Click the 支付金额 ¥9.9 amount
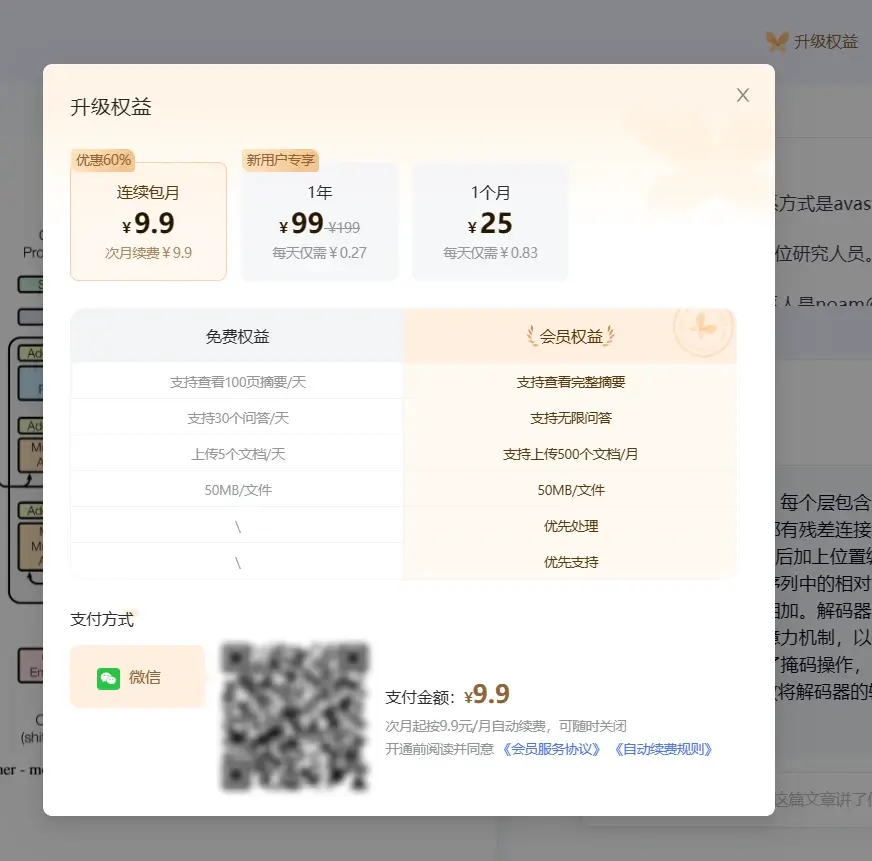The image size is (872, 861). (490, 695)
